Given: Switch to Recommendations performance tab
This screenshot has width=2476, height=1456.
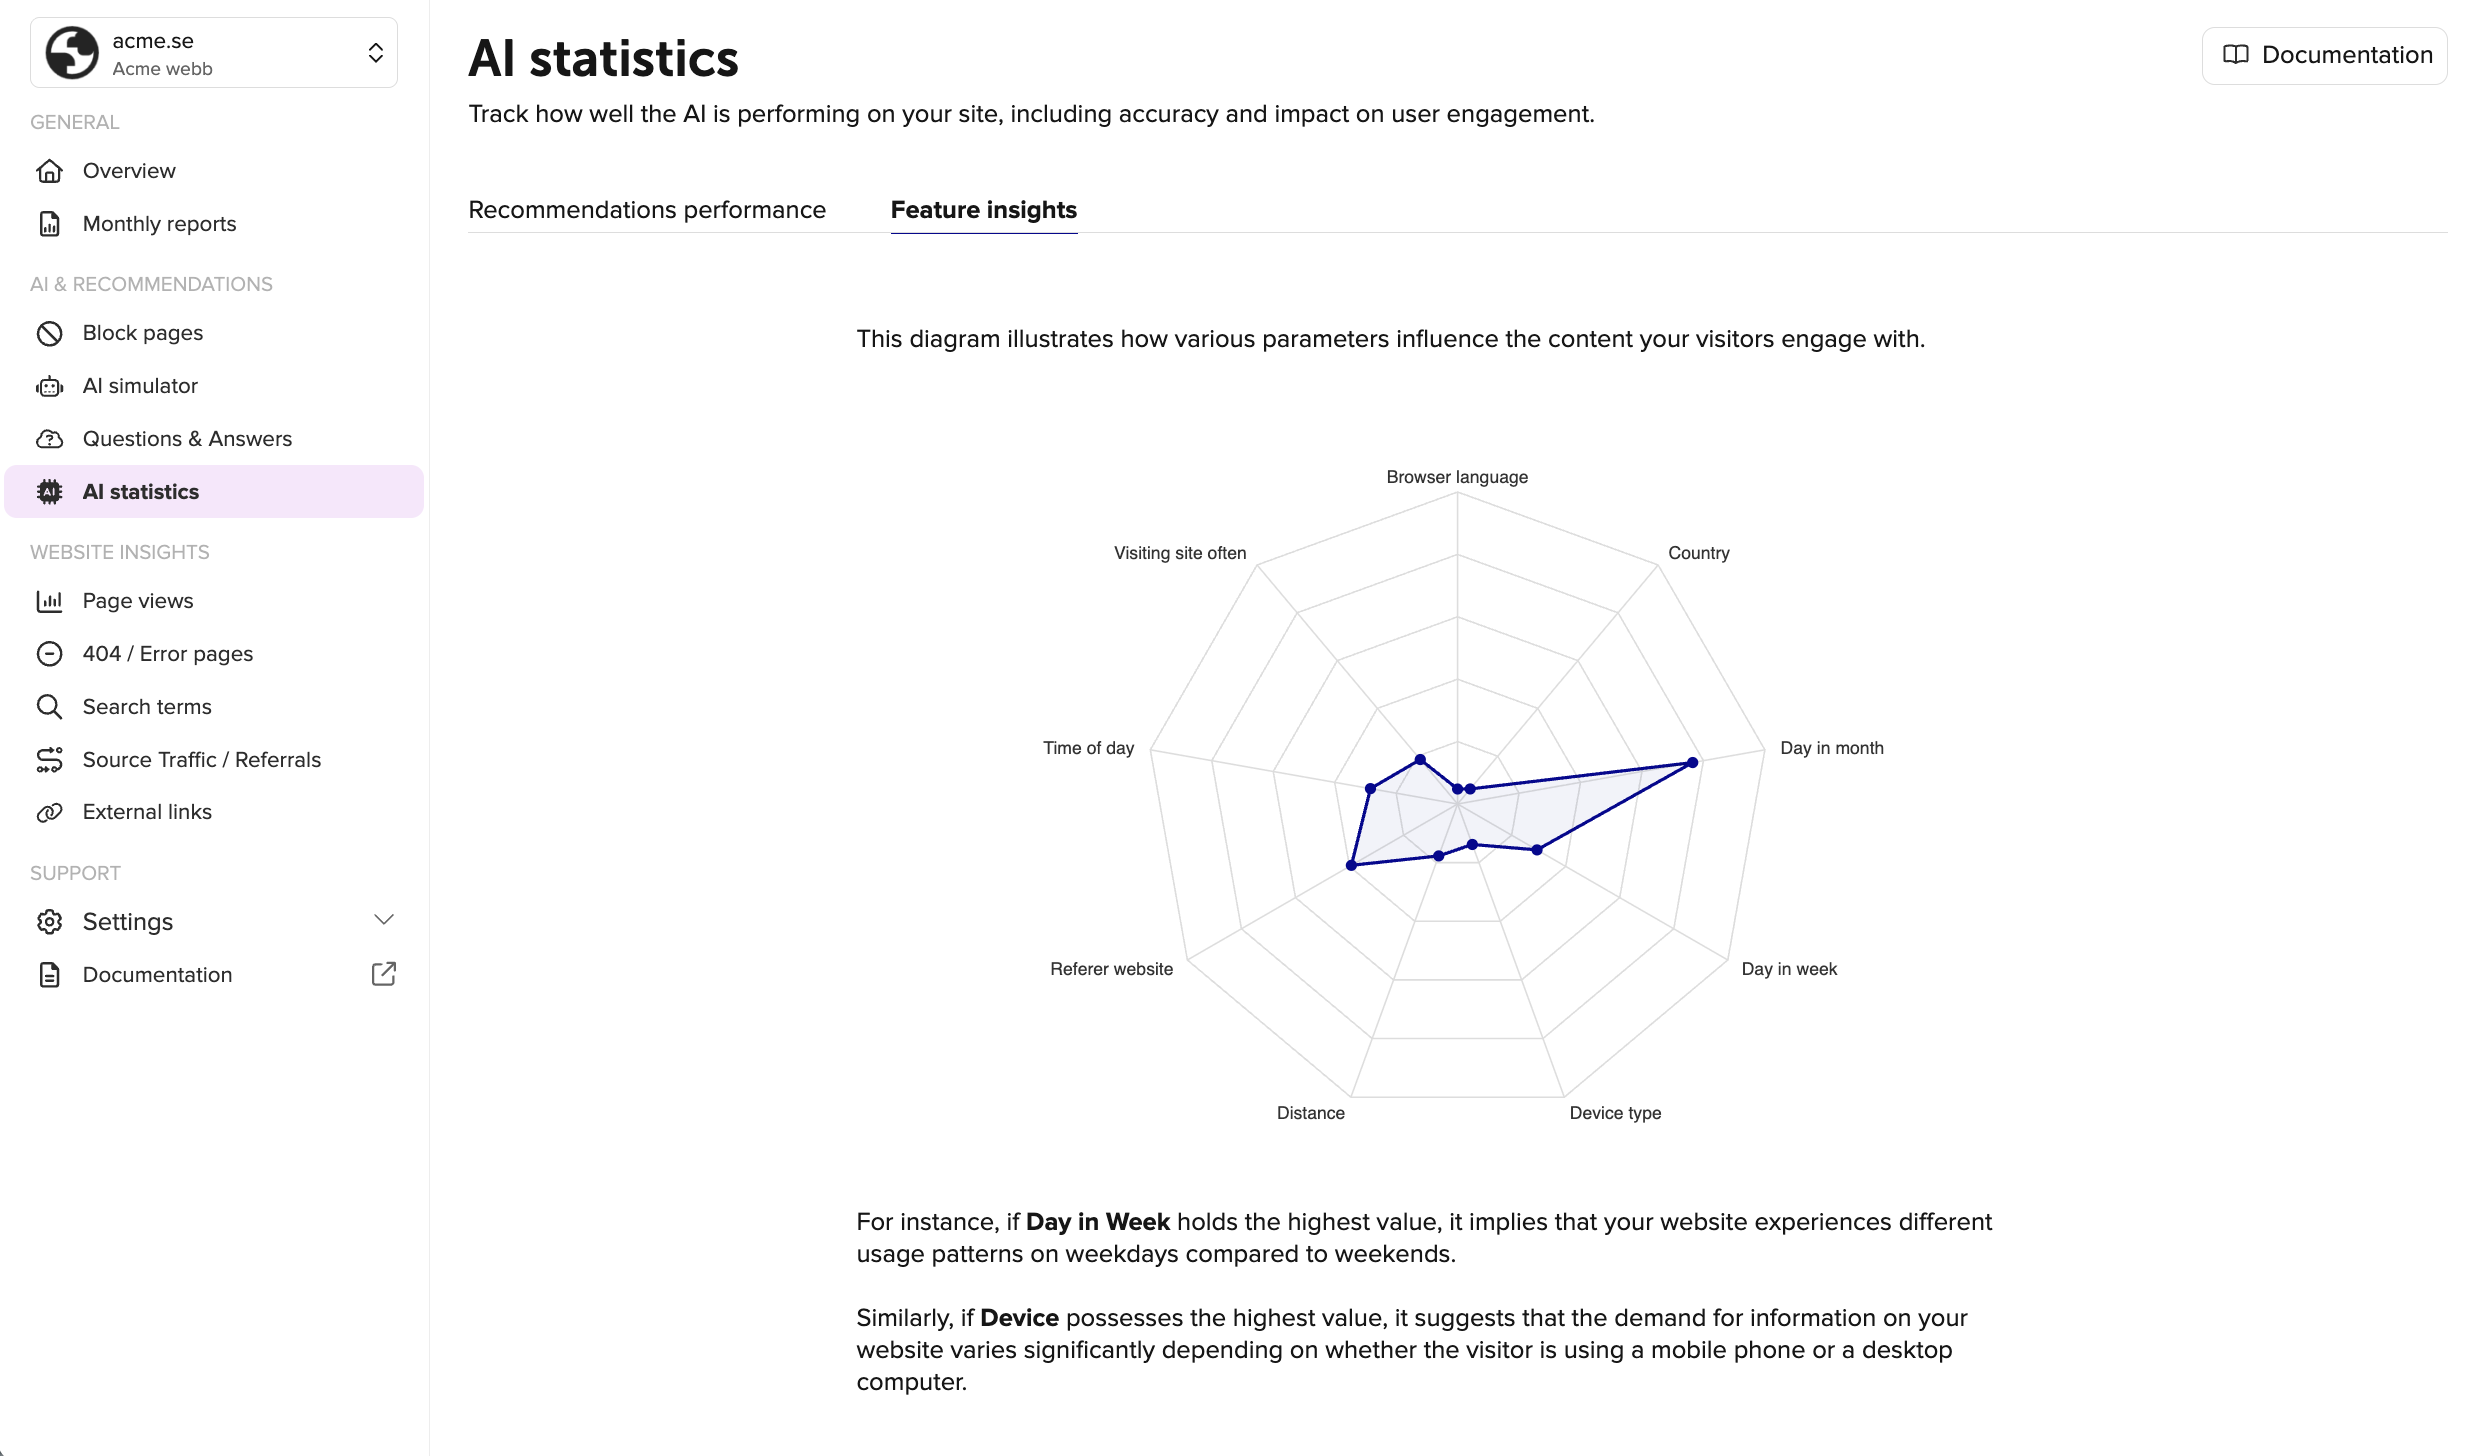Looking at the screenshot, I should 646,209.
